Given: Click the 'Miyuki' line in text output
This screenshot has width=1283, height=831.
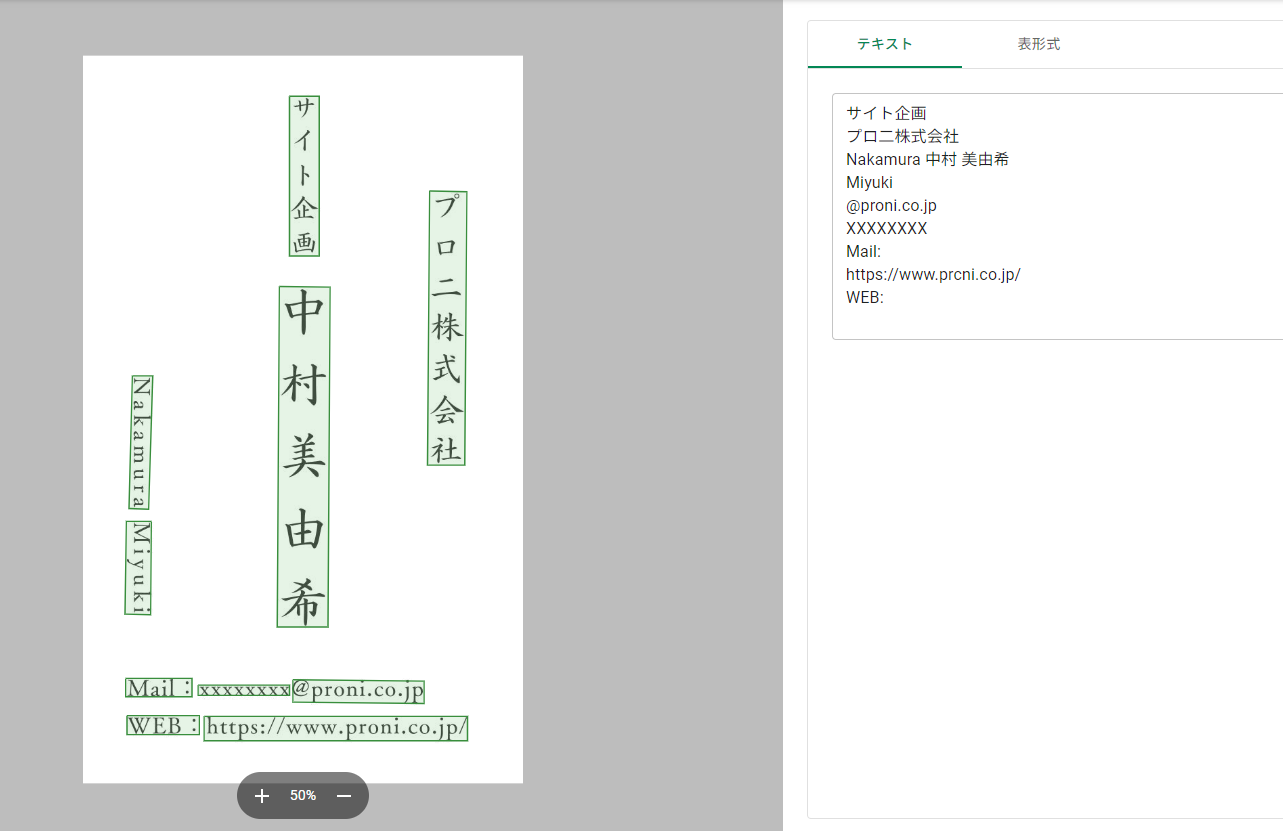Looking at the screenshot, I should 869,182.
